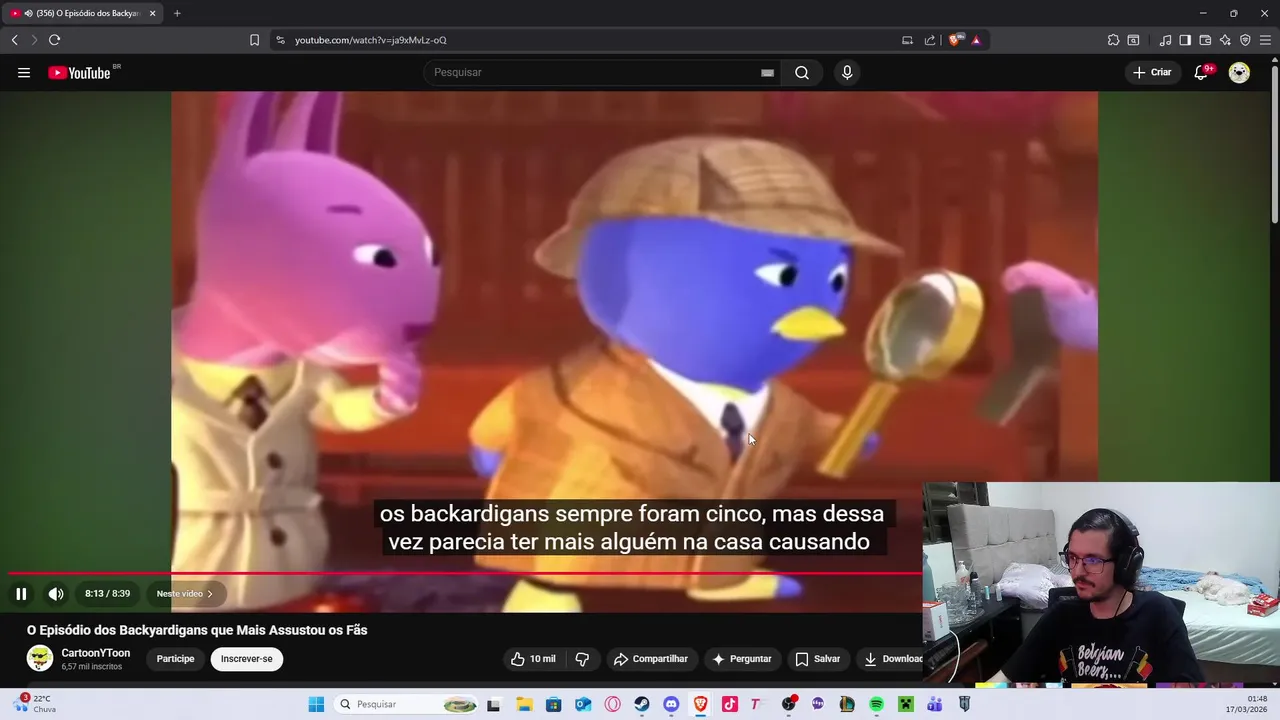Open the on-screen keyboard icon in the search box
This screenshot has height=720, width=1280.
point(767,72)
